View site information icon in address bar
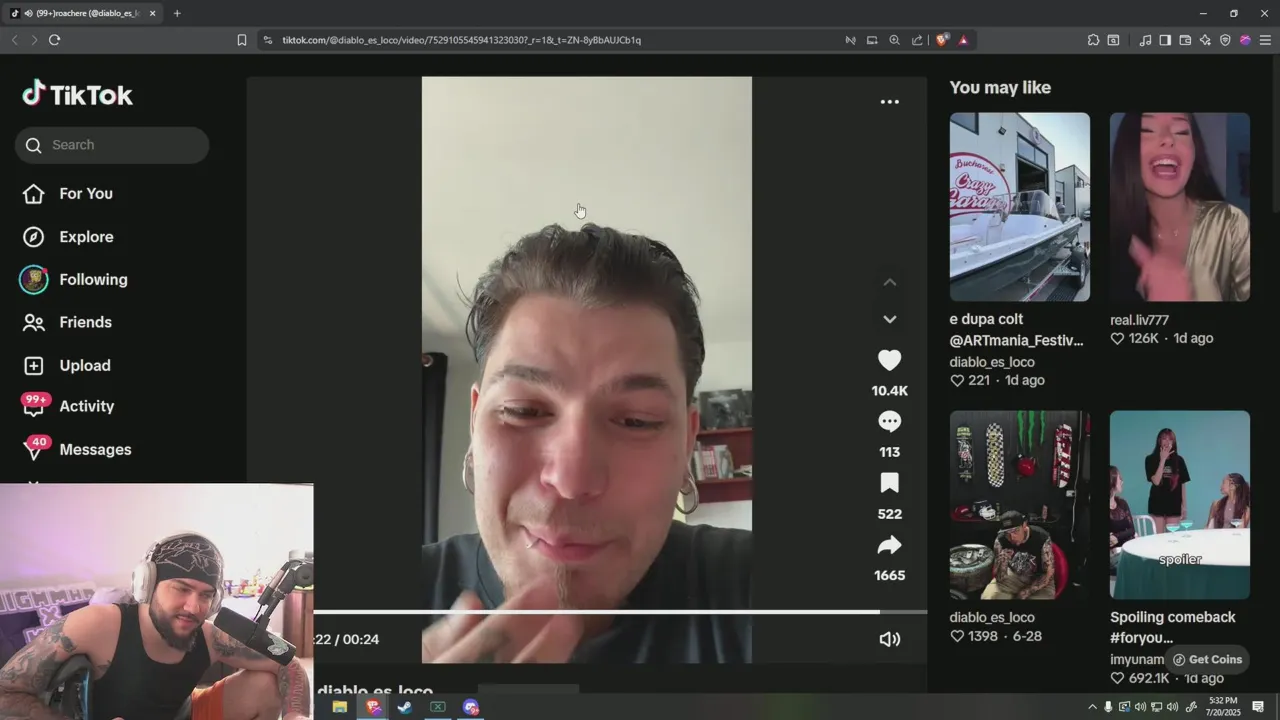Image resolution: width=1280 pixels, height=720 pixels. (268, 40)
